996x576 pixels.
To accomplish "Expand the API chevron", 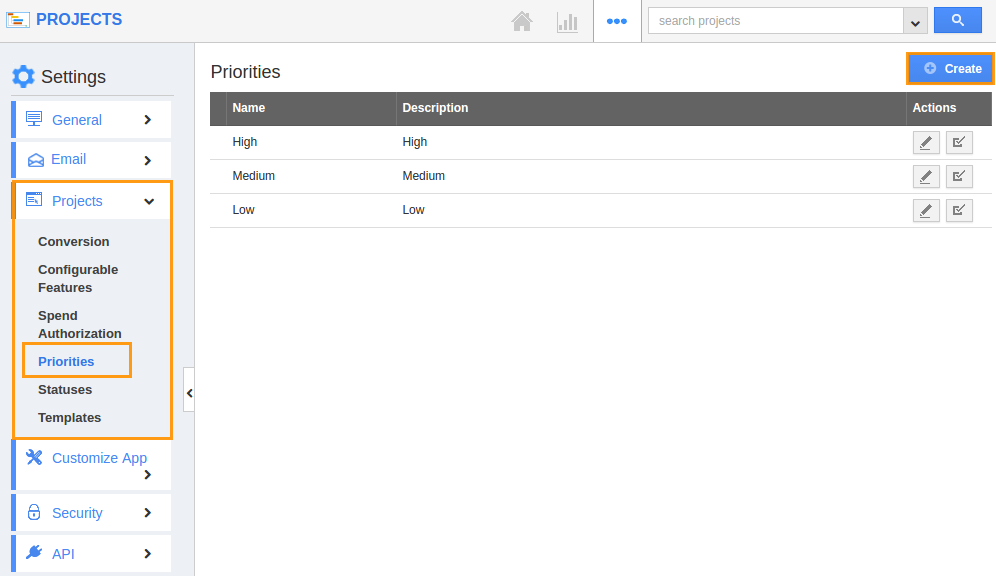I will (x=147, y=554).
